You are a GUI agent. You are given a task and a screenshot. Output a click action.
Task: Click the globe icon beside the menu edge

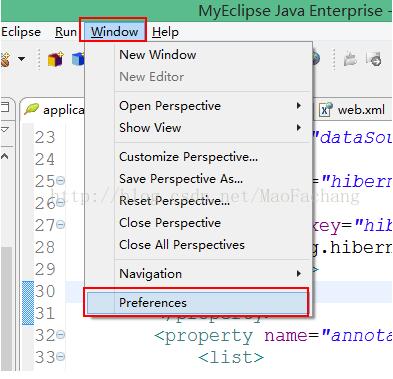point(316,59)
